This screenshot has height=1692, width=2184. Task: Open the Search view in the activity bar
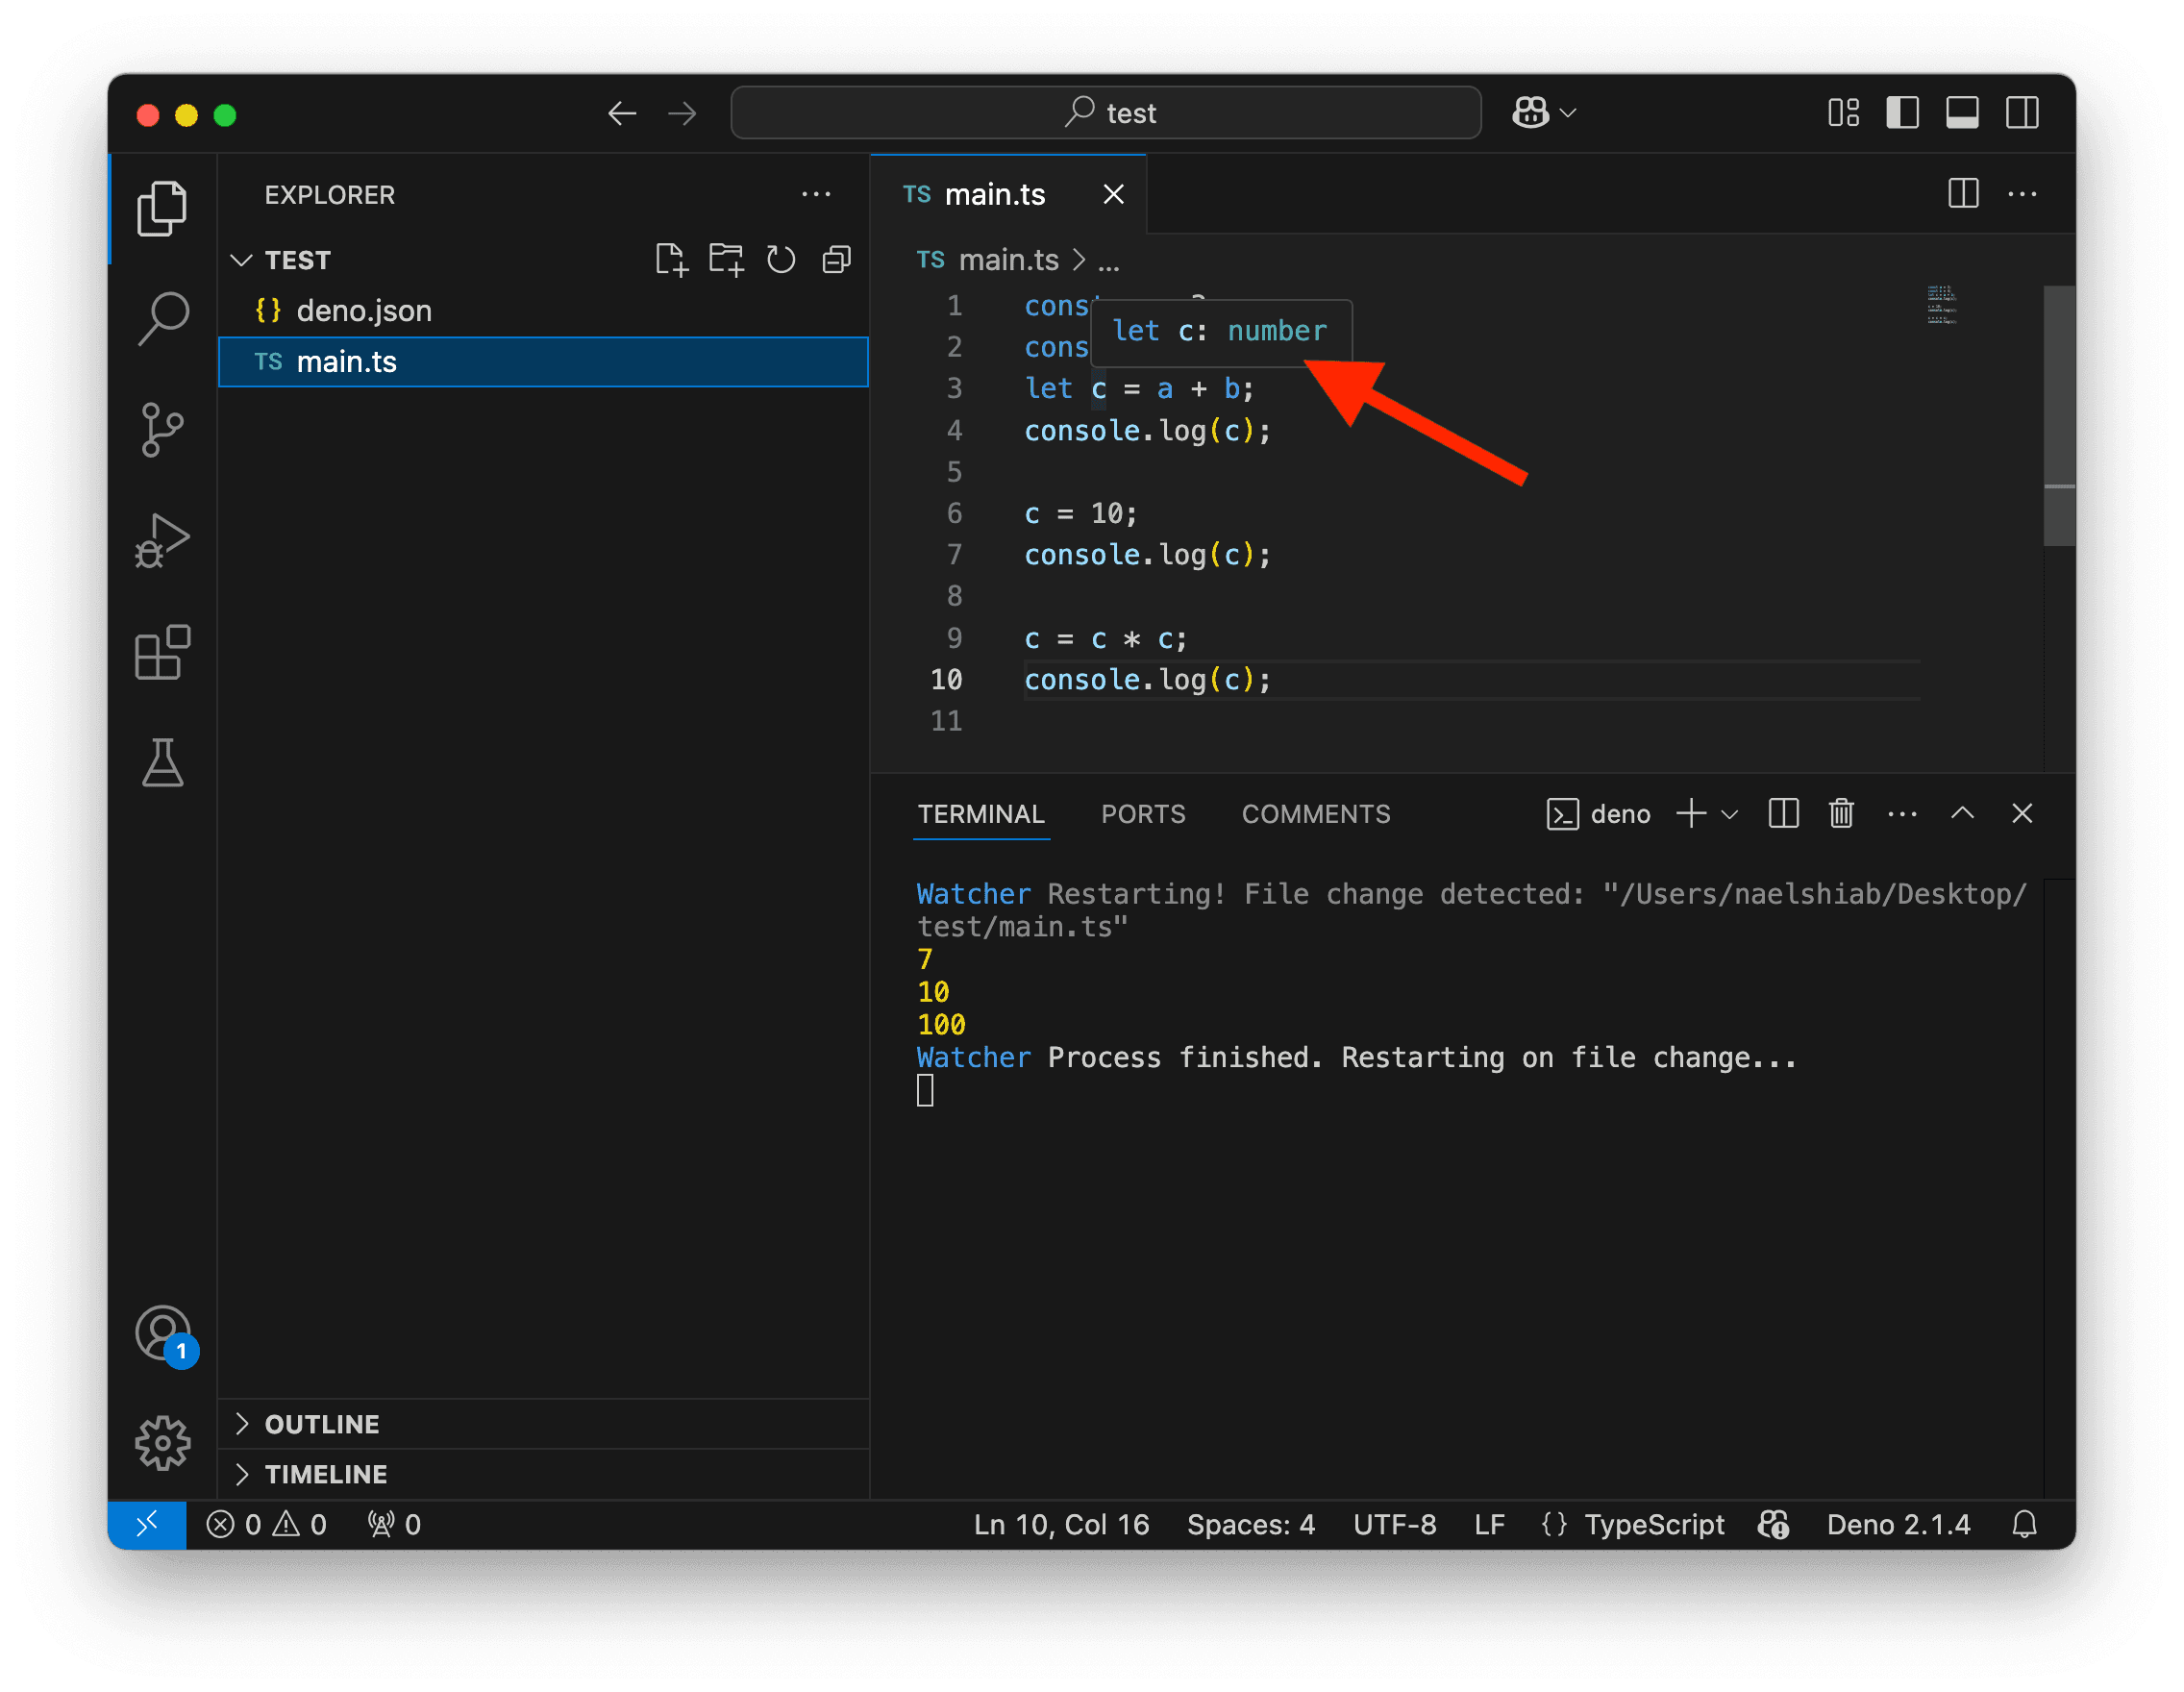[162, 318]
